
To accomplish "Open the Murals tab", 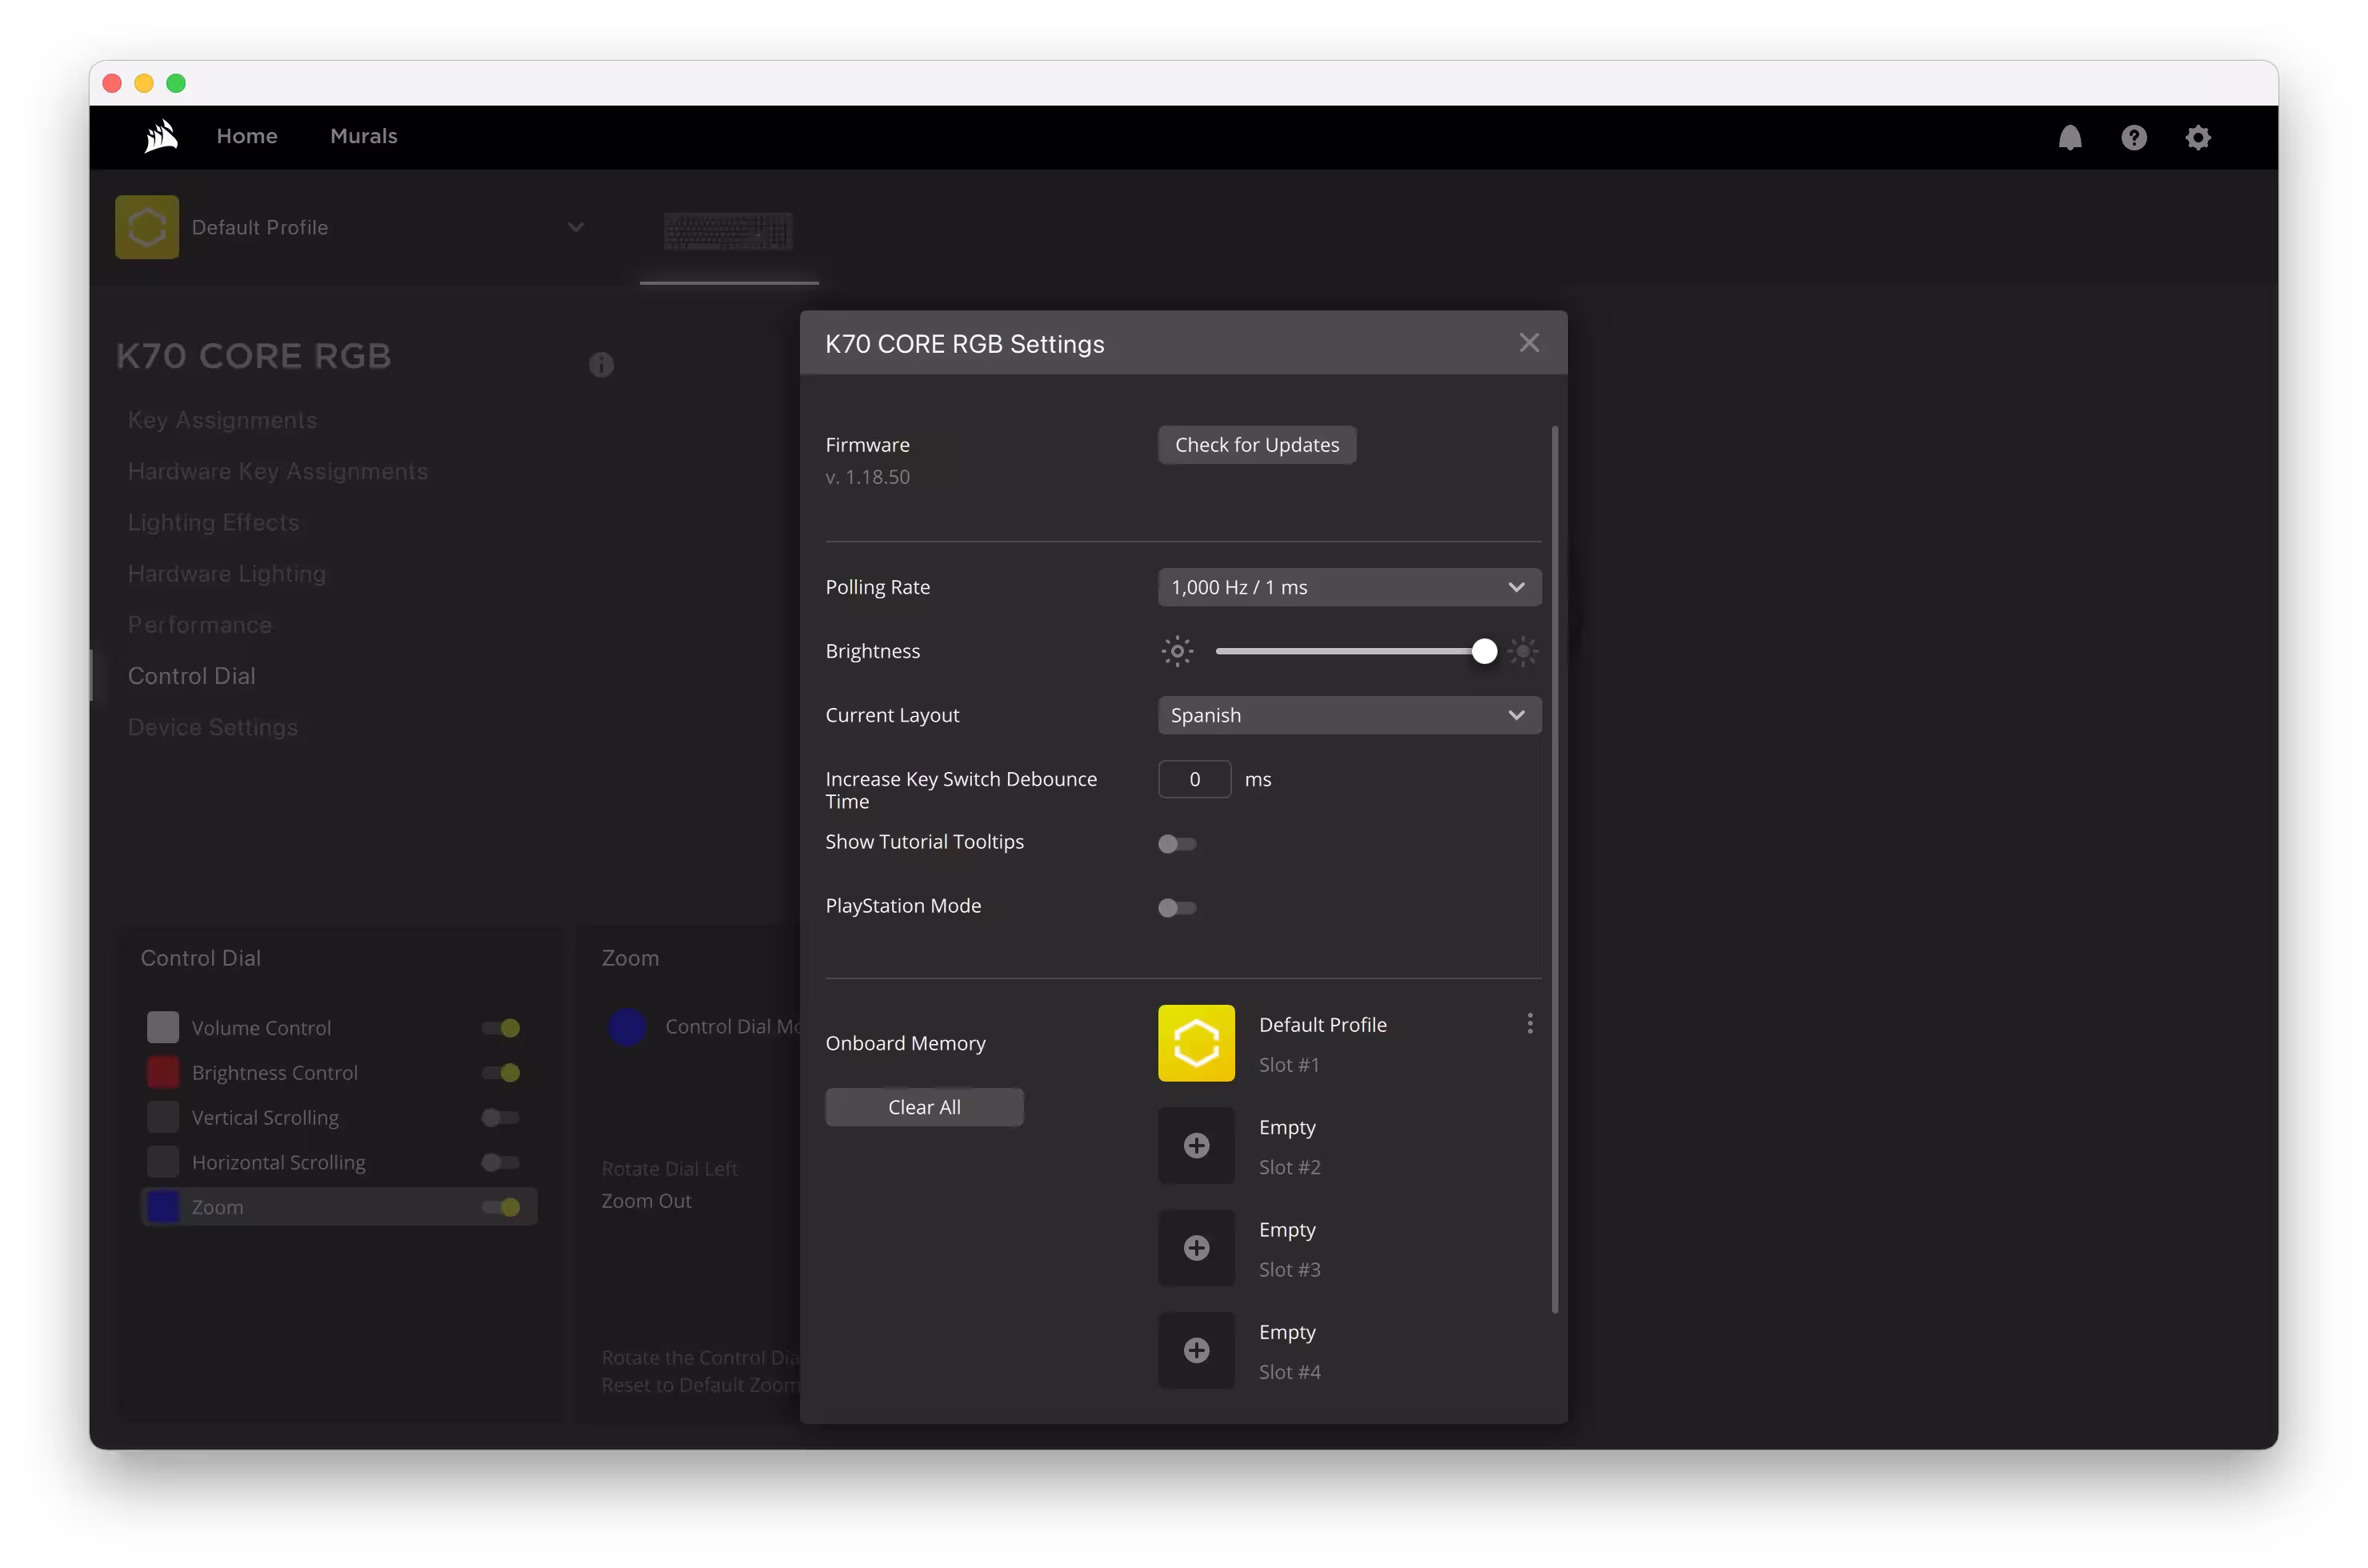I will click(364, 136).
